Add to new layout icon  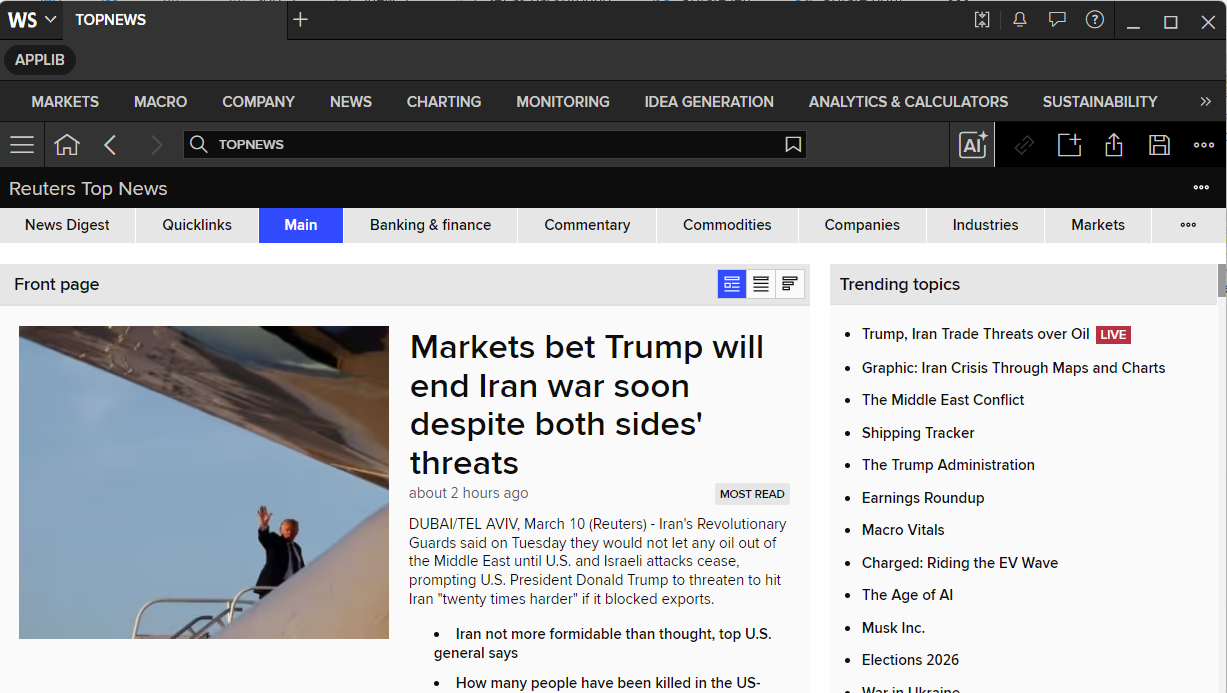[x=1069, y=145]
